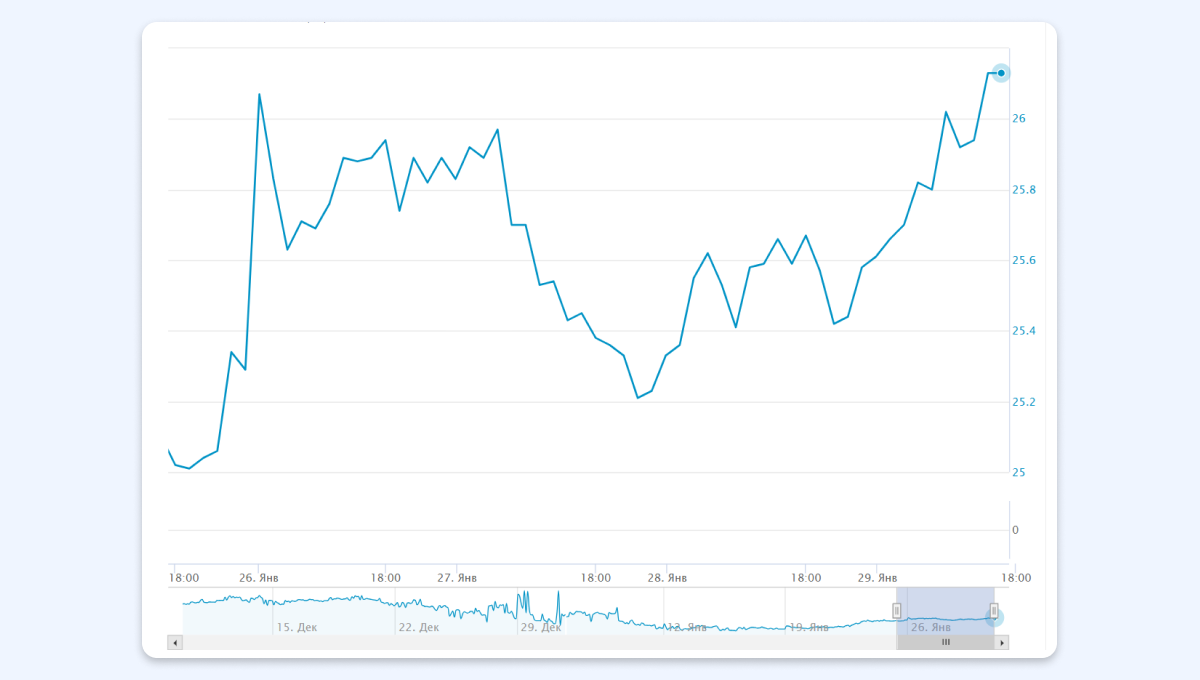Click the '29. Янв' main x-axis label
This screenshot has height=680, width=1200.
877,578
